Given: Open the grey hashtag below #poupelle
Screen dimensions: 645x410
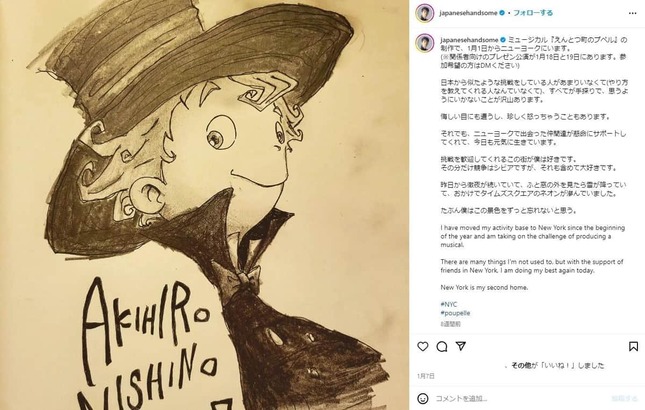Looking at the screenshot, I should [x=450, y=324].
